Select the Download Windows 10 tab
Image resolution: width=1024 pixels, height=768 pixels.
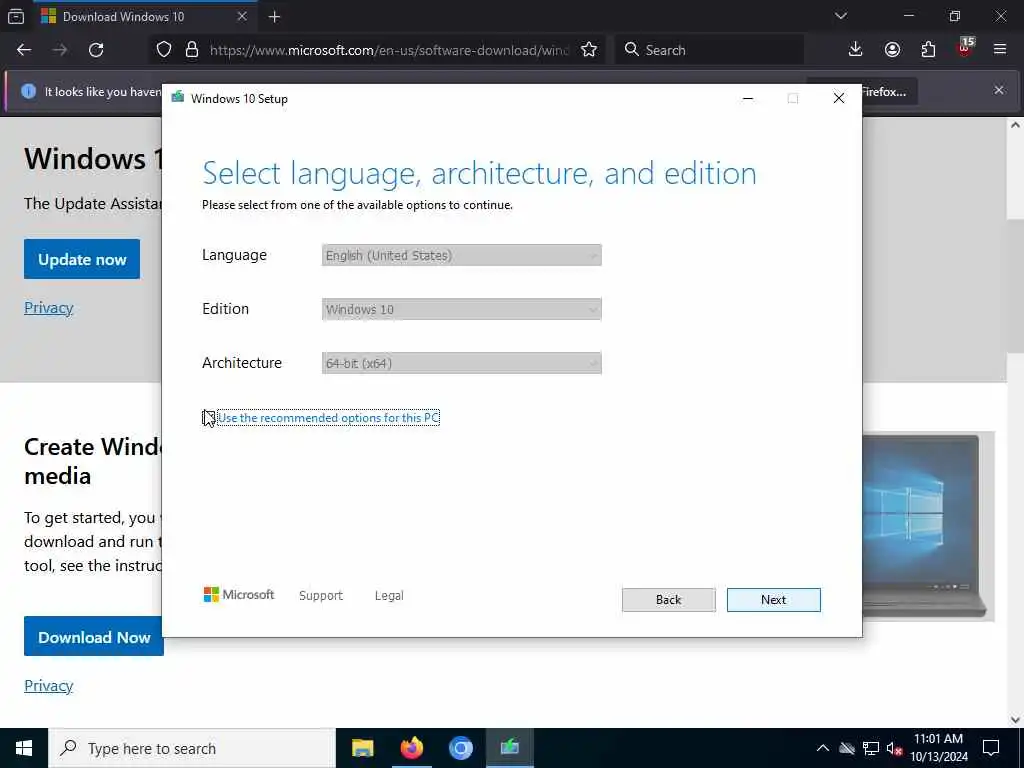click(146, 17)
